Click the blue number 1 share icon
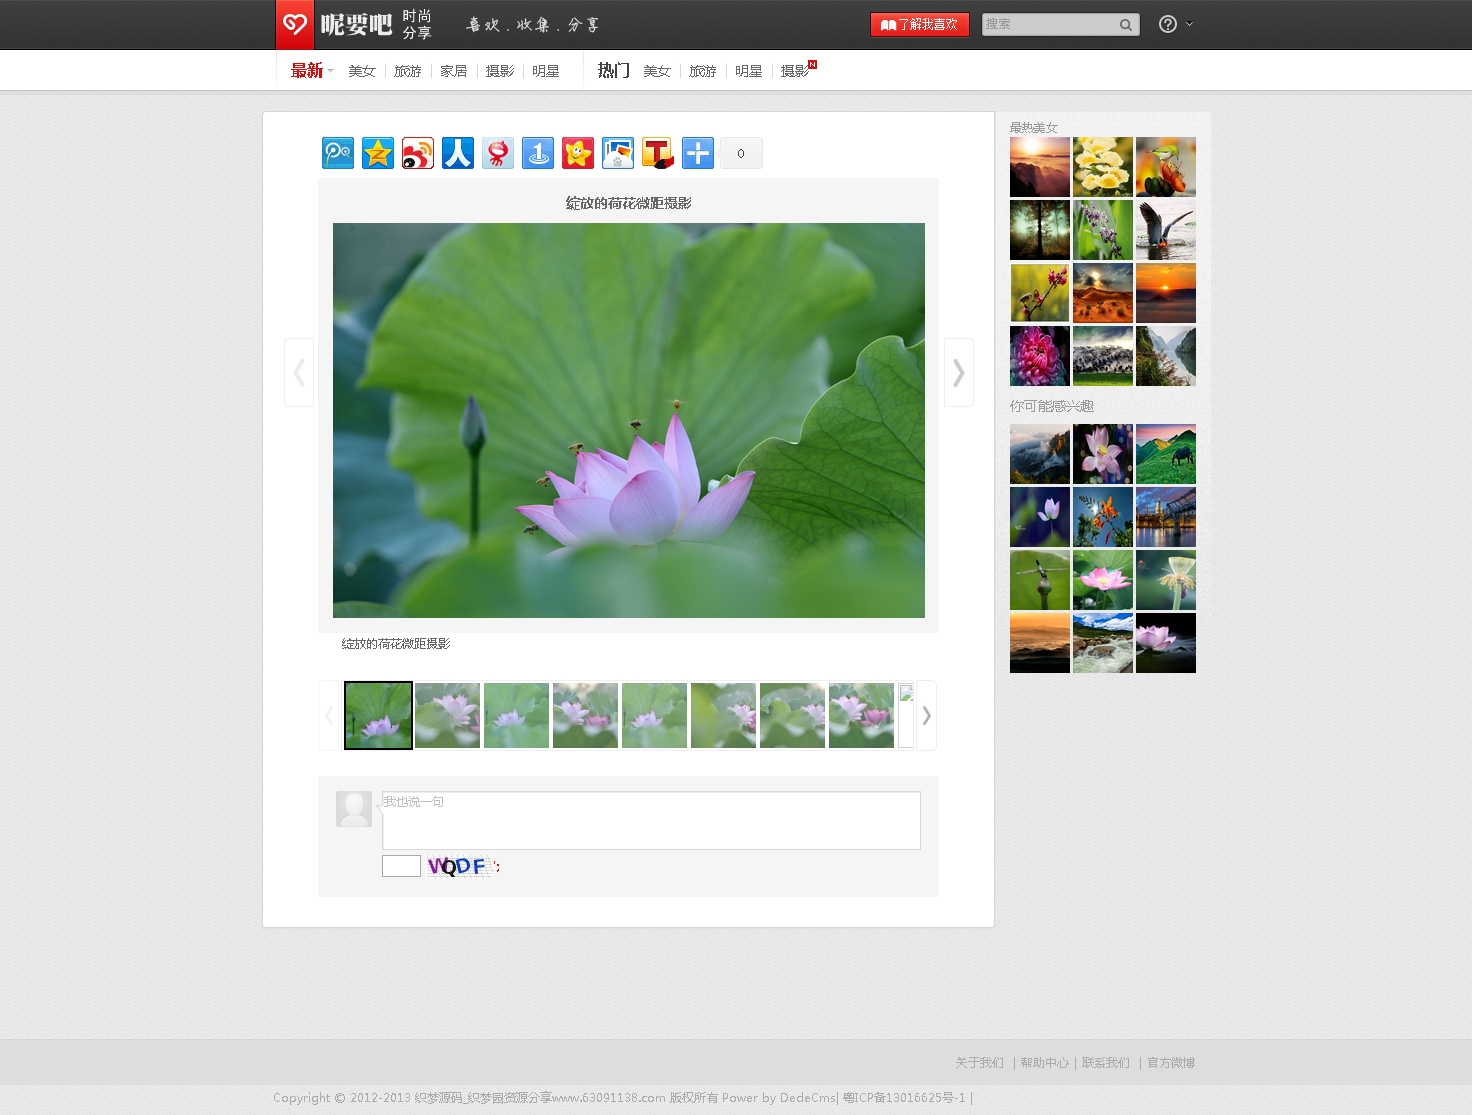Screen dimensions: 1472x1115 538,153
